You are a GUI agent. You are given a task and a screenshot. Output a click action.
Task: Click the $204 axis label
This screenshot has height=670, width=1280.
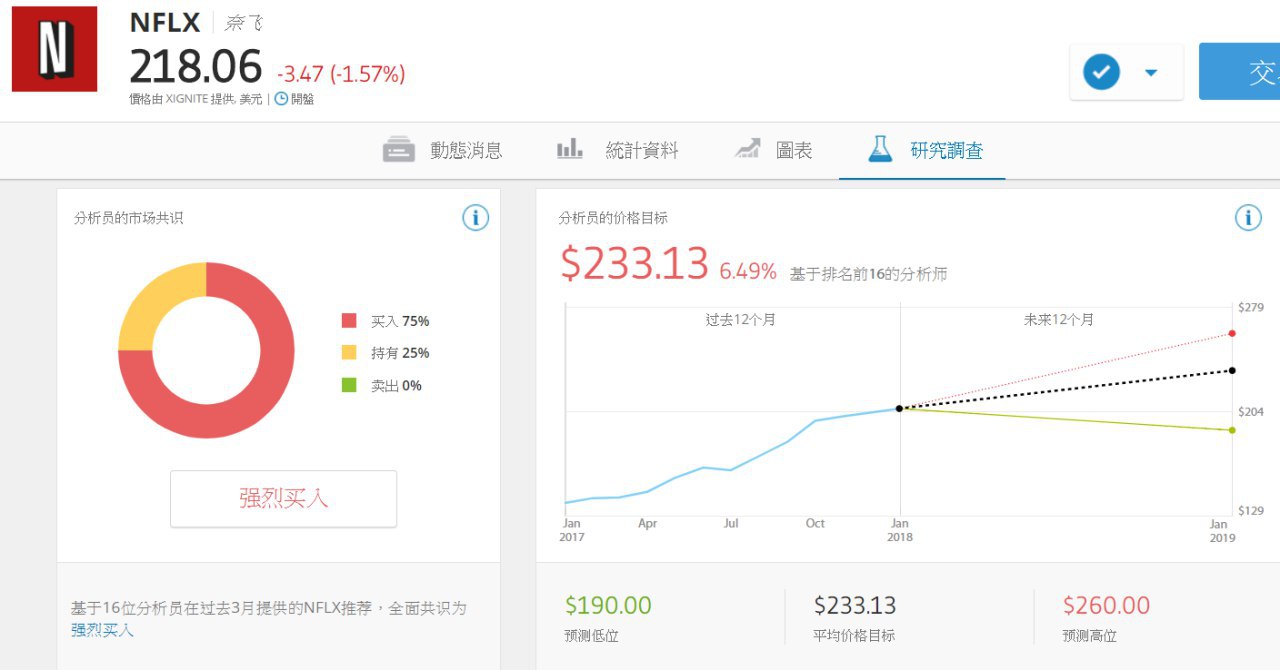pyautogui.click(x=1251, y=411)
